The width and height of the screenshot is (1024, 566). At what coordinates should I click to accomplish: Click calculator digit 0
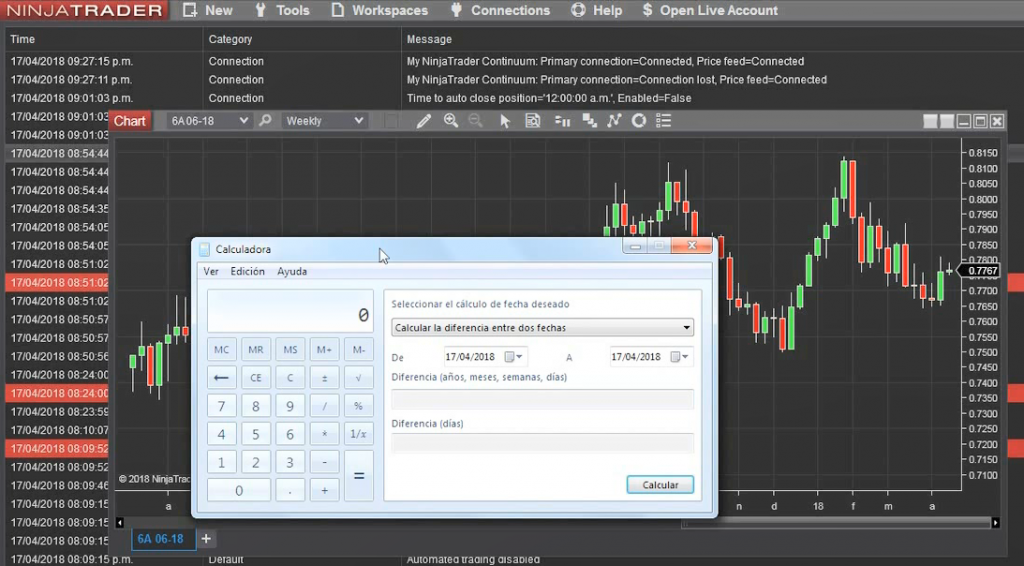click(239, 490)
